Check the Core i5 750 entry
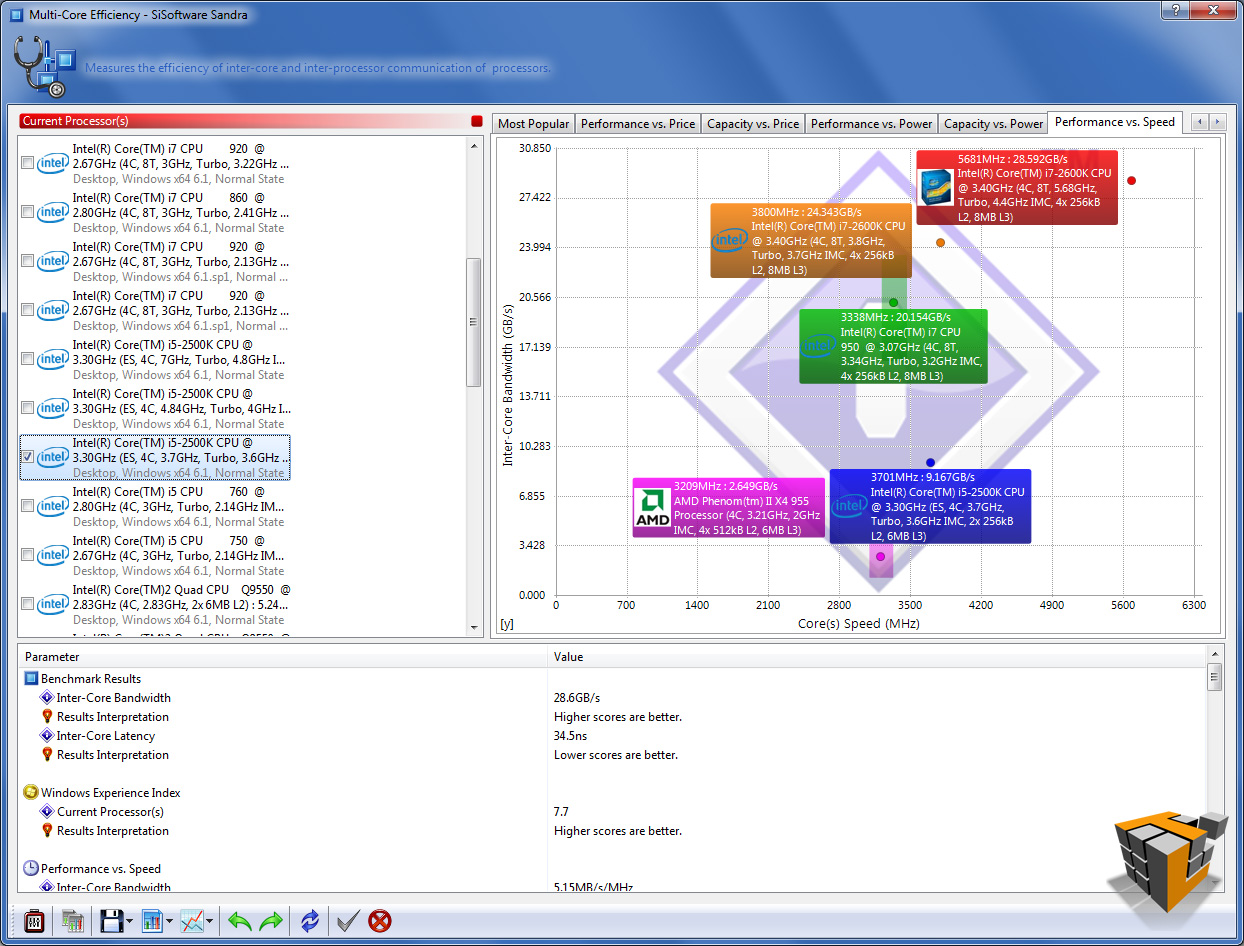The width and height of the screenshot is (1244, 946). pos(27,555)
